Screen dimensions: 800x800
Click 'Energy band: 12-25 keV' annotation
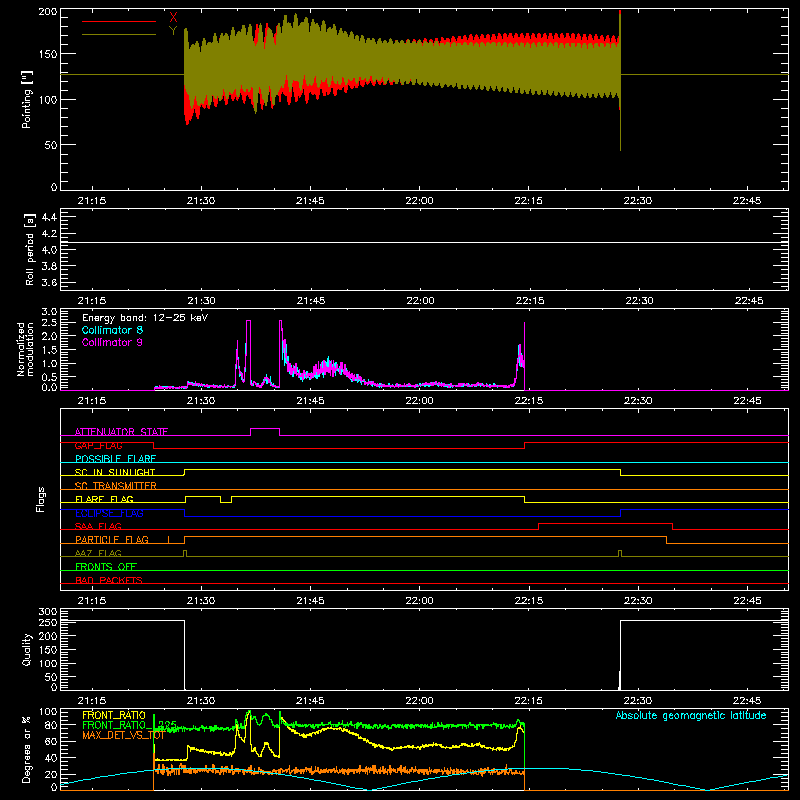[145, 318]
